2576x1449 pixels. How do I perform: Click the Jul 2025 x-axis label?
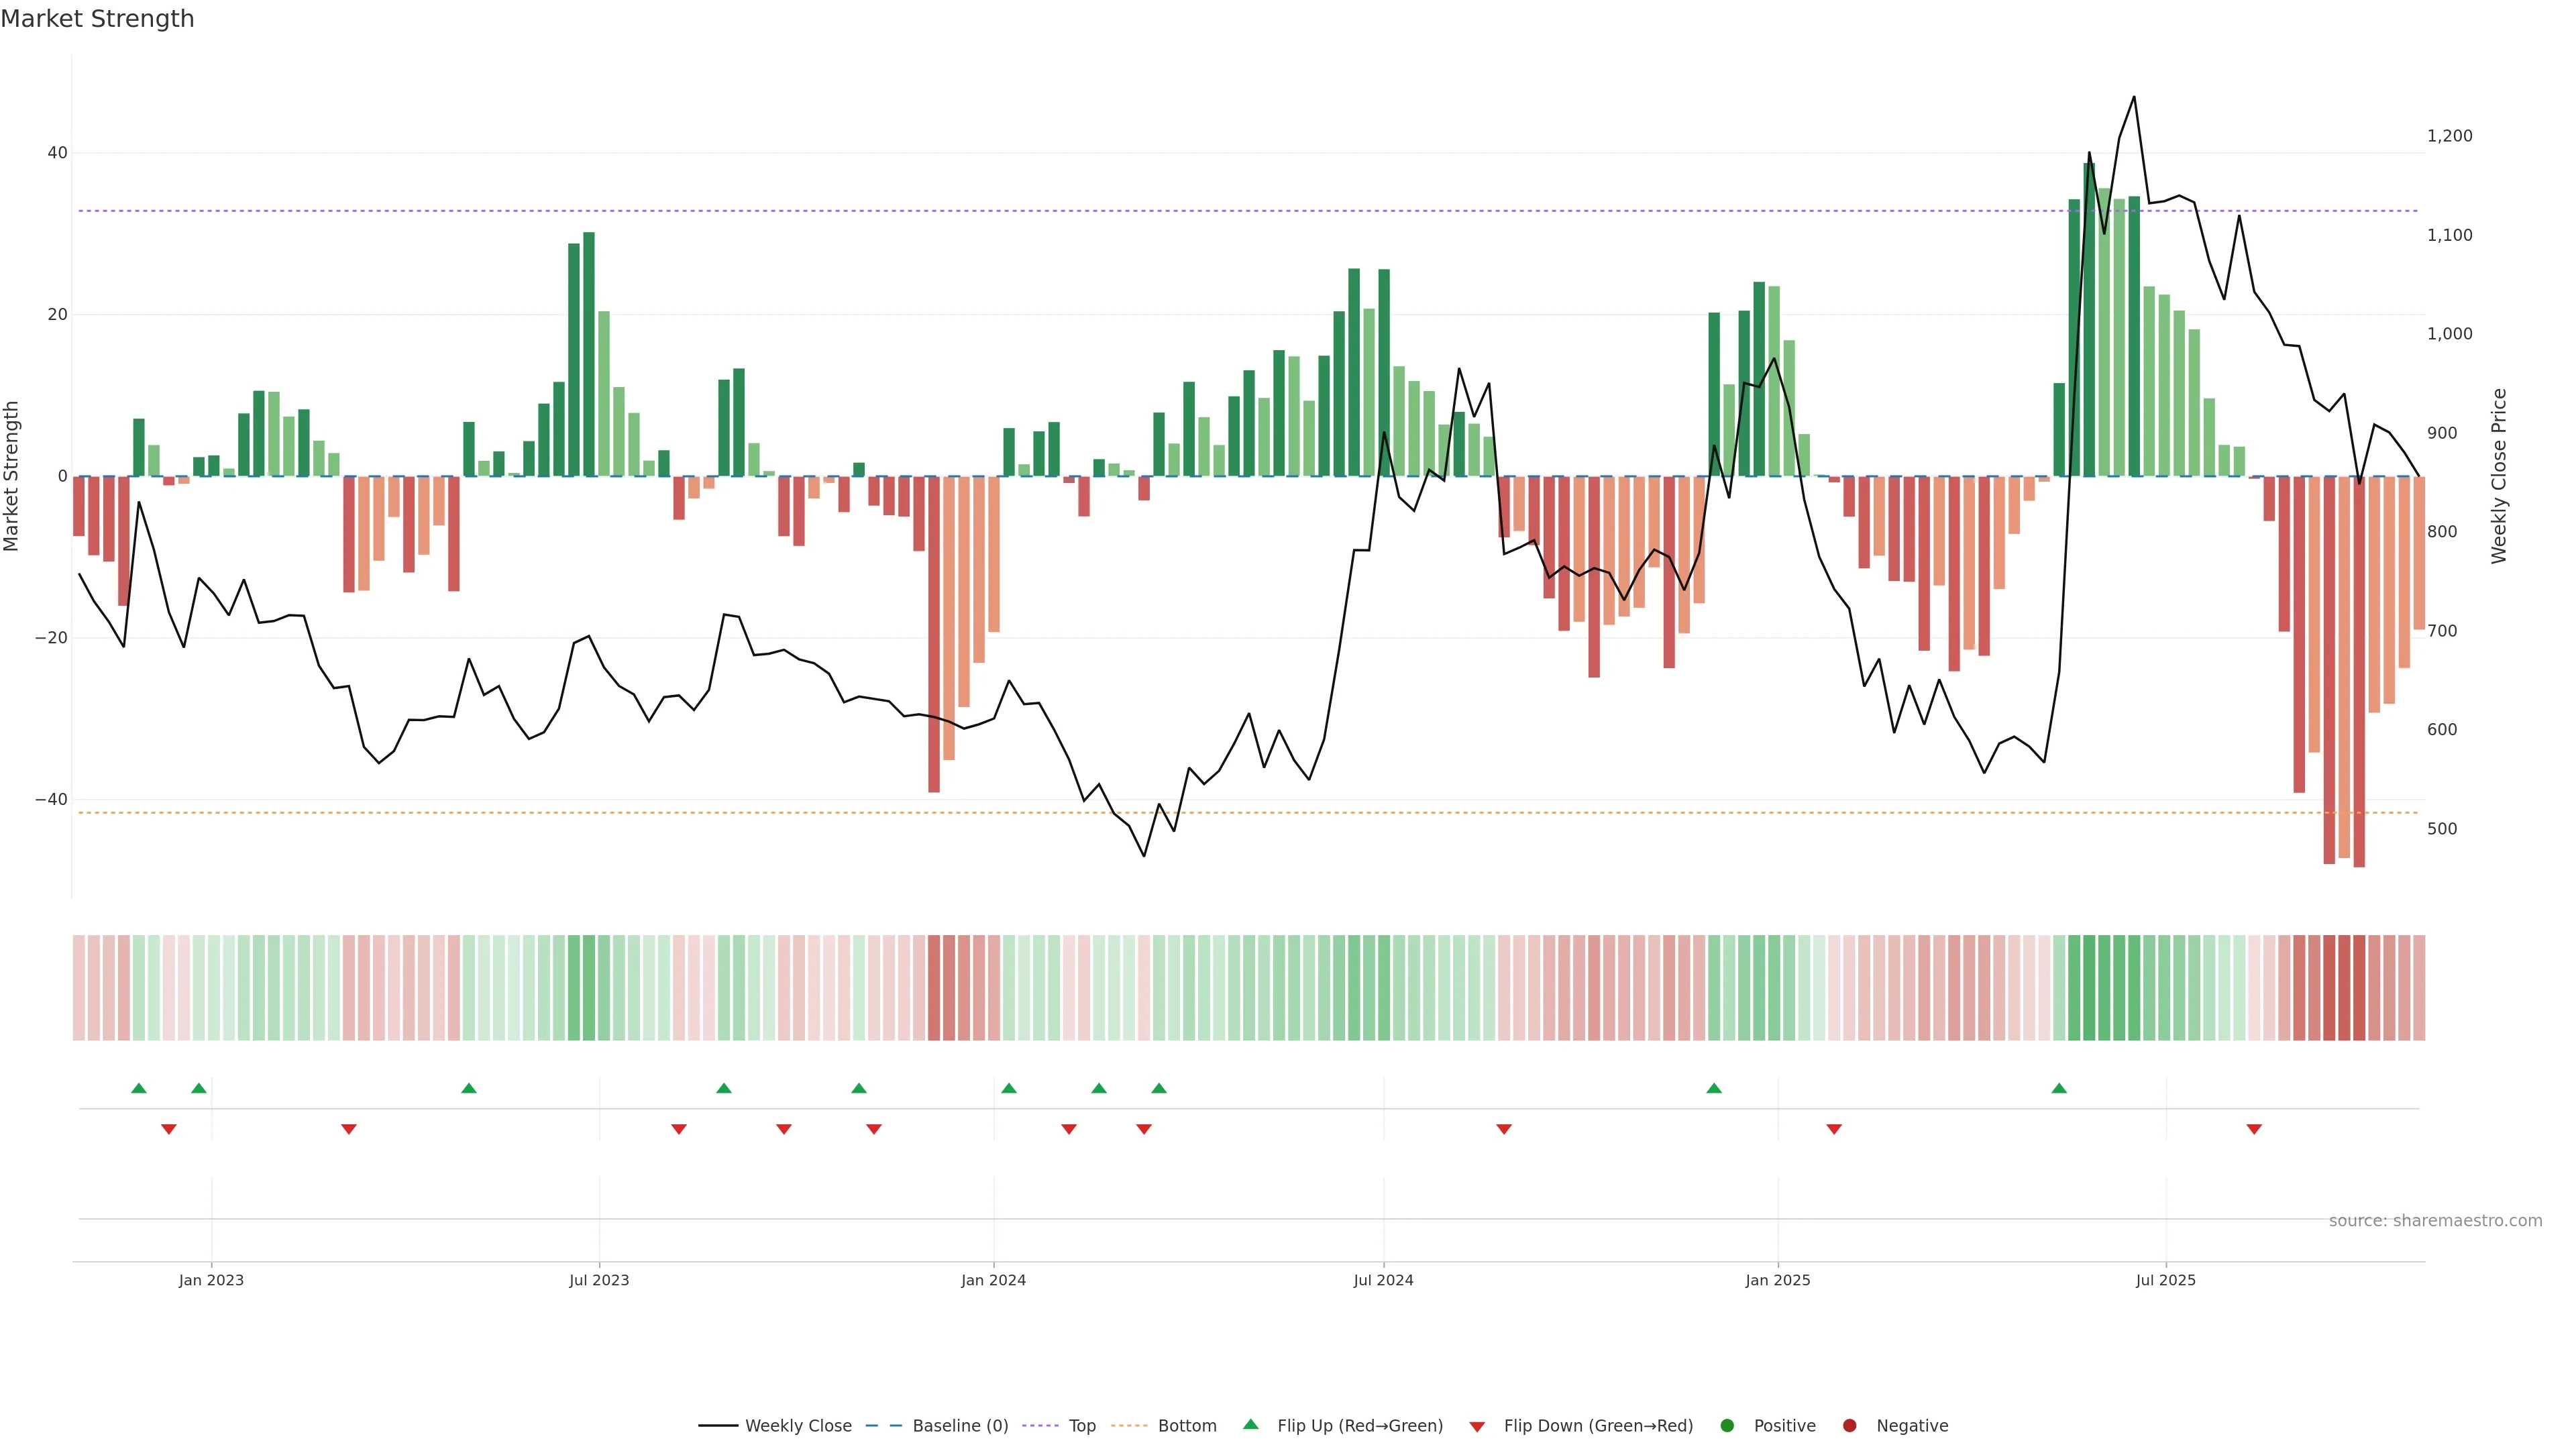pyautogui.click(x=2165, y=1280)
